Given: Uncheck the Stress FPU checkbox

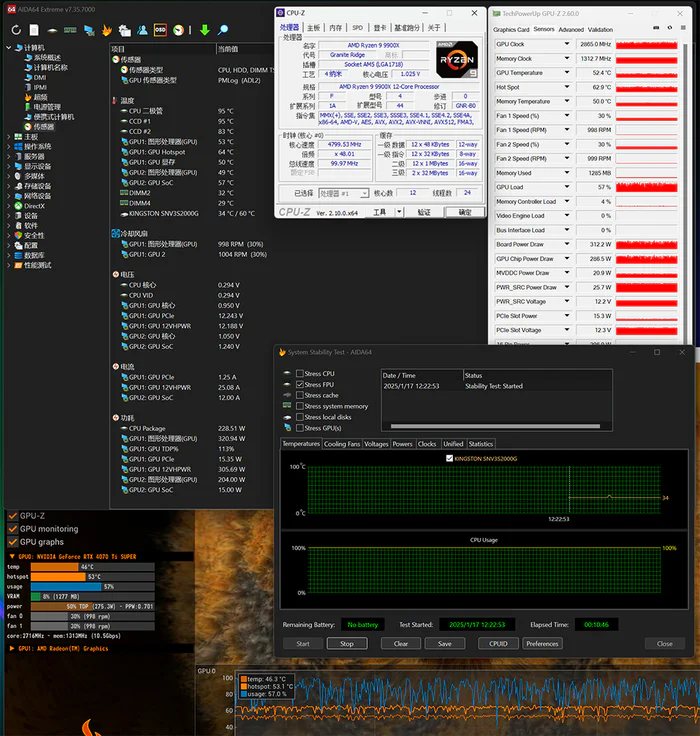Looking at the screenshot, I should [300, 384].
